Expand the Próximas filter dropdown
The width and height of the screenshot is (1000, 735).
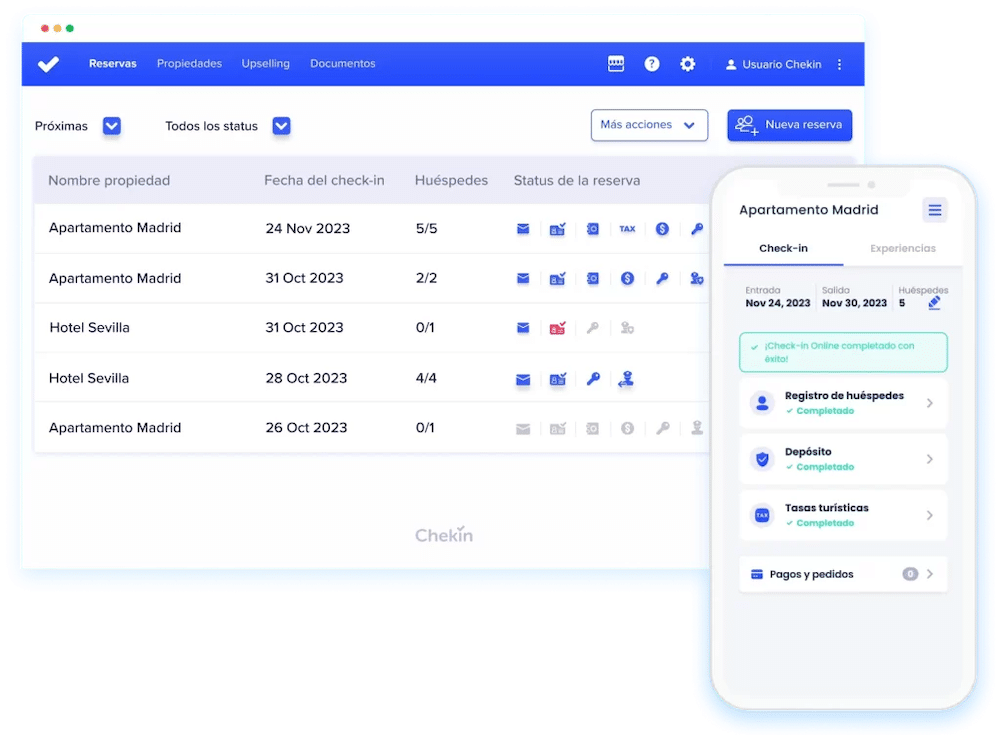tap(112, 126)
